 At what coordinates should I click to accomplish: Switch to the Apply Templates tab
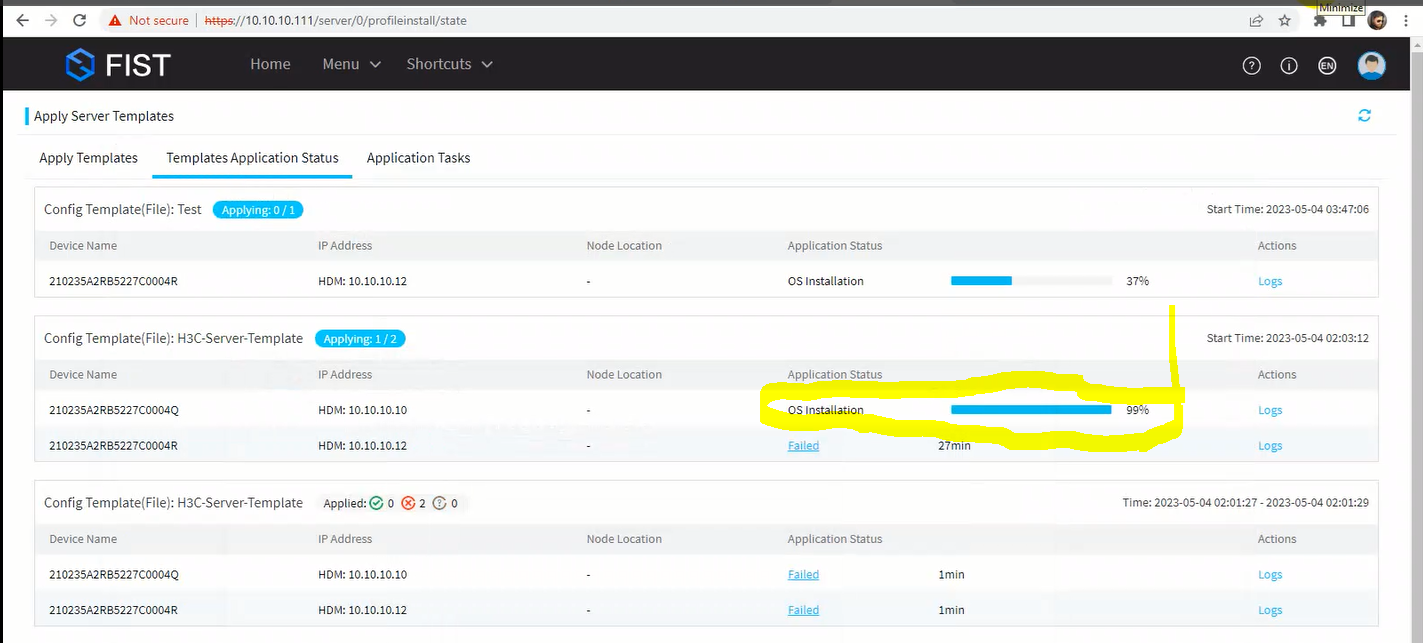tap(88, 158)
